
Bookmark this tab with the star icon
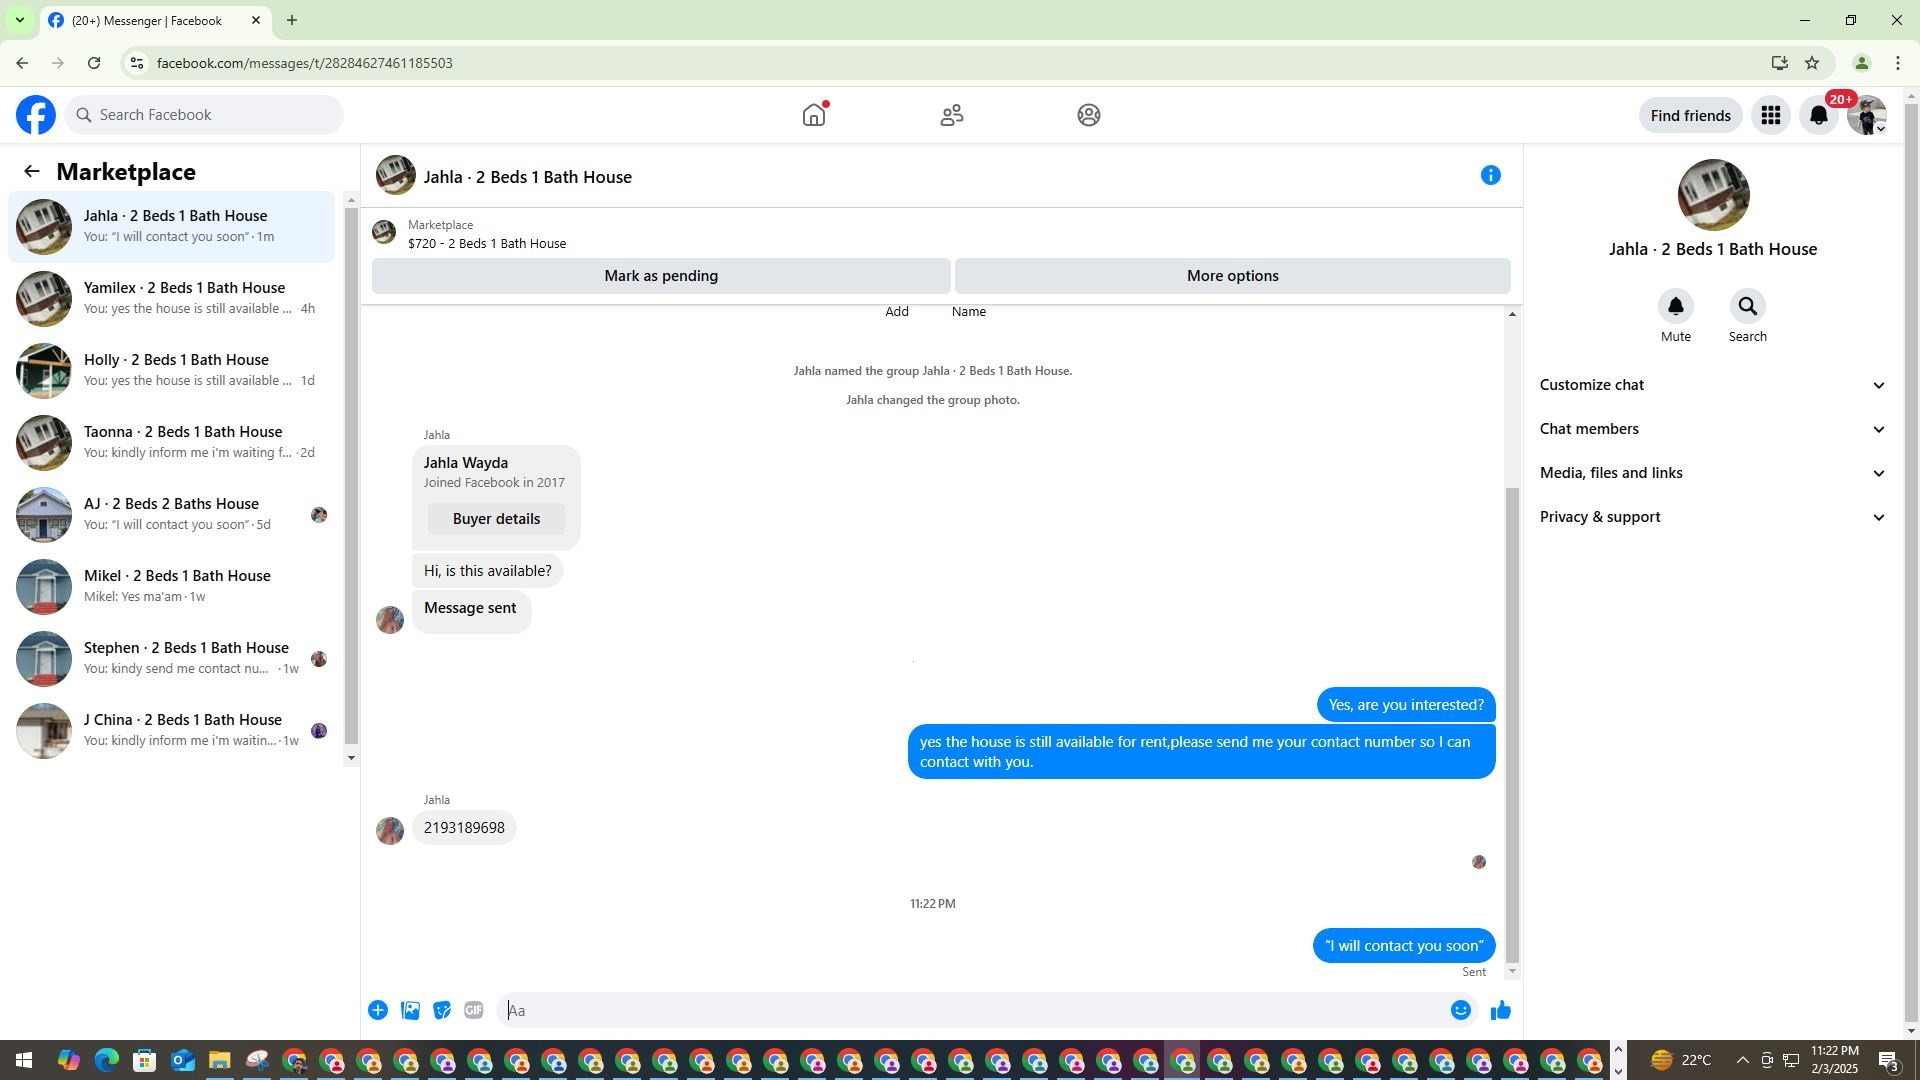click(1812, 63)
